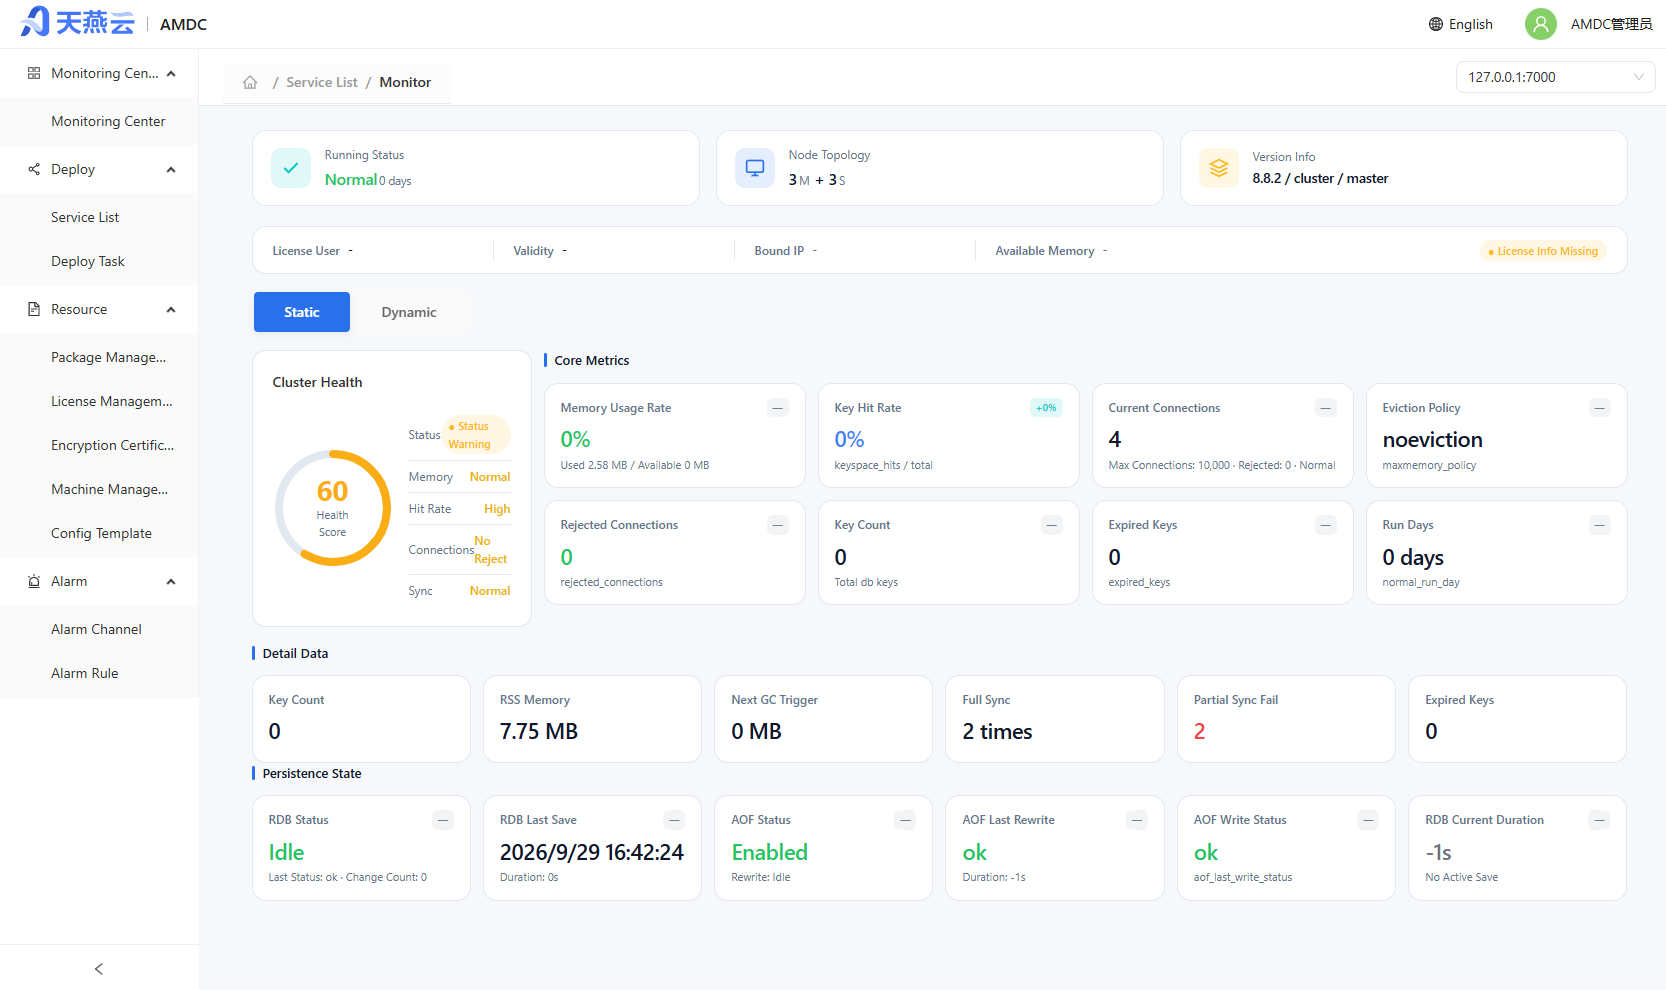Open Service List in sidebar
This screenshot has width=1666, height=990.
coord(99,217)
